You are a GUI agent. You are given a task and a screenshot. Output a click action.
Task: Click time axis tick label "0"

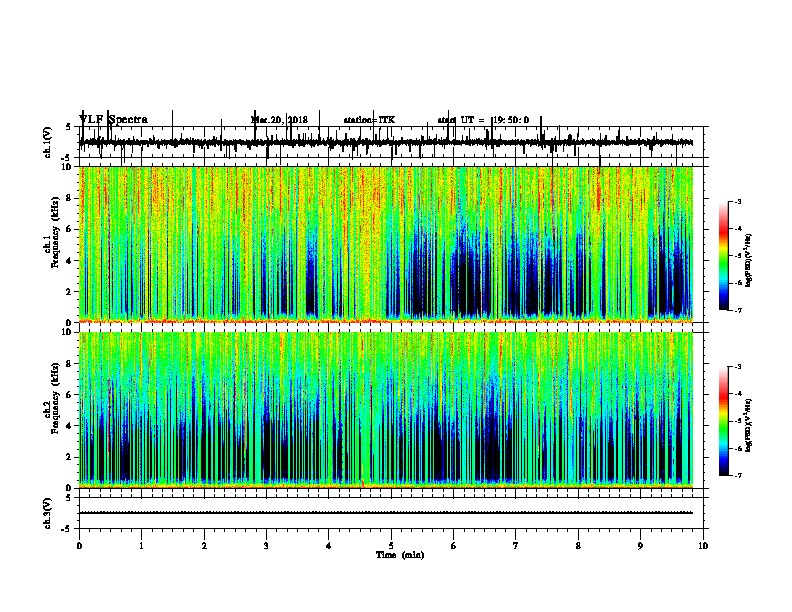click(x=79, y=546)
